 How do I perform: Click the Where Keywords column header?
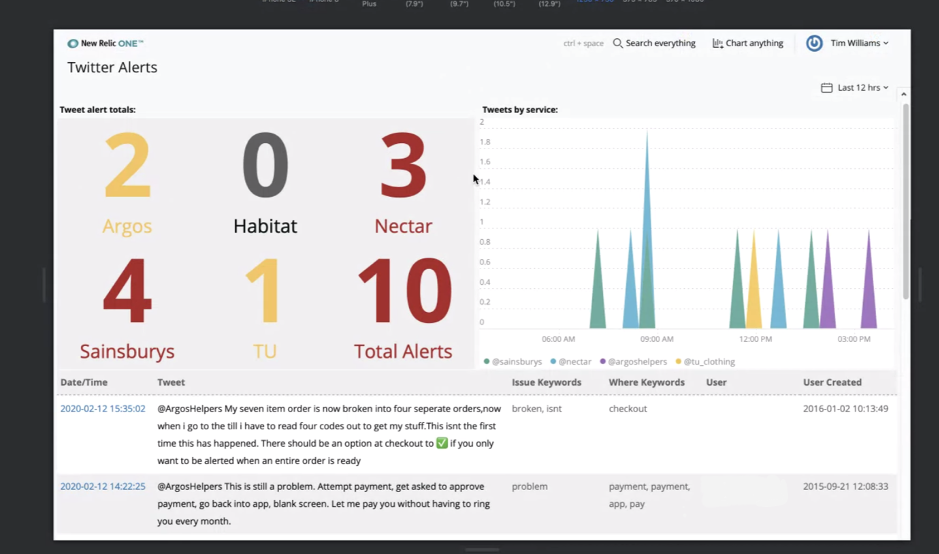646,382
